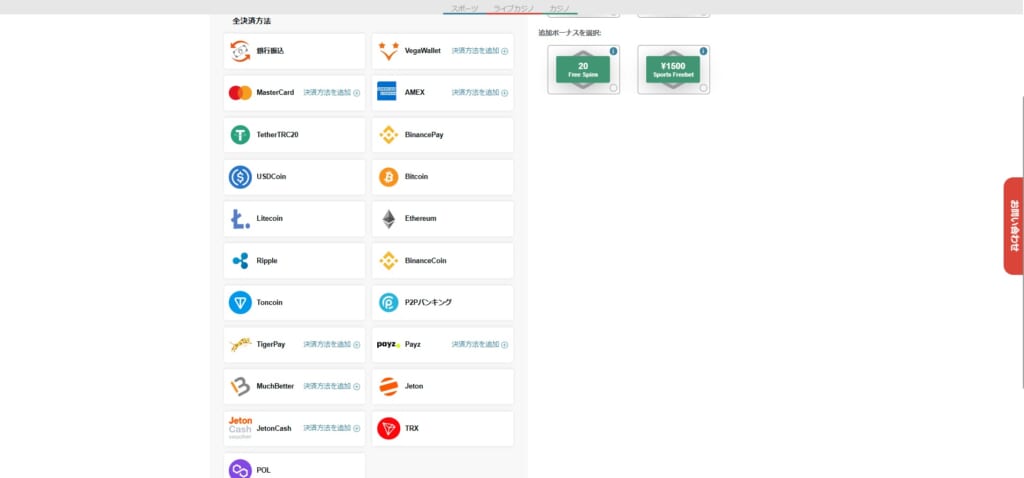Click the Ethereum logo

point(388,219)
